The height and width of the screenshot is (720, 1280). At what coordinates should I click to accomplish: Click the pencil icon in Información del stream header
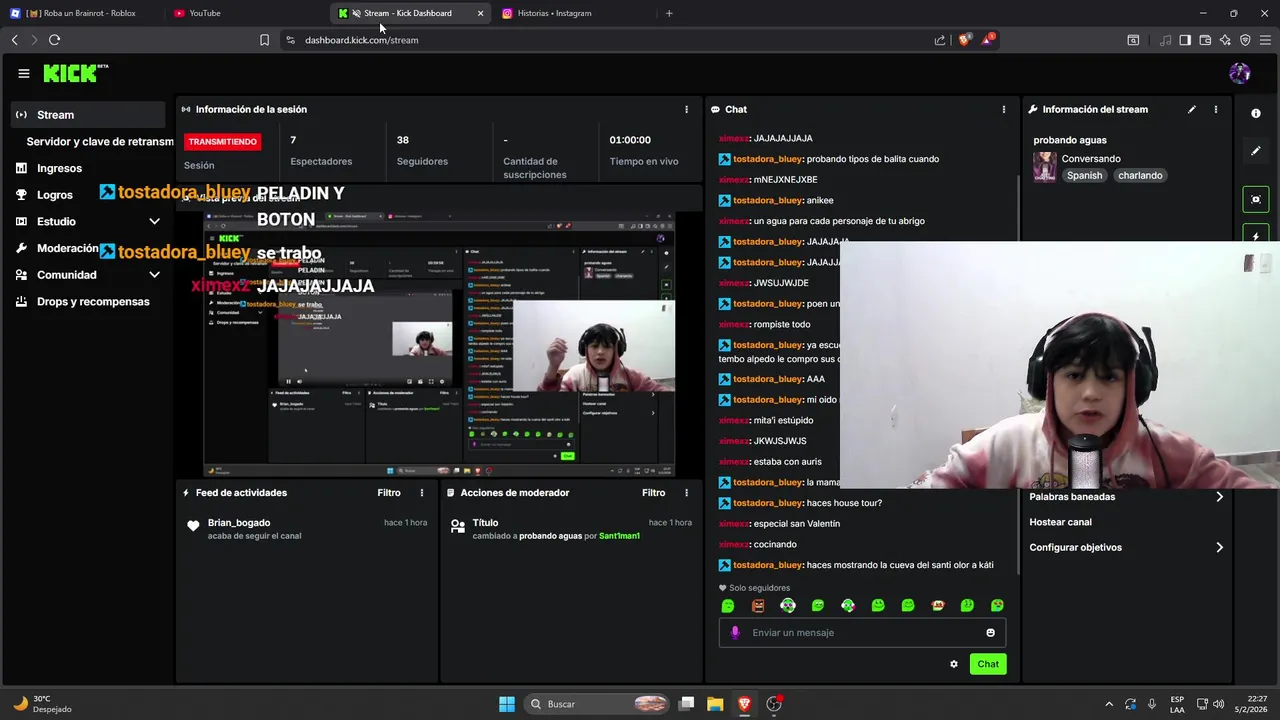1192,109
